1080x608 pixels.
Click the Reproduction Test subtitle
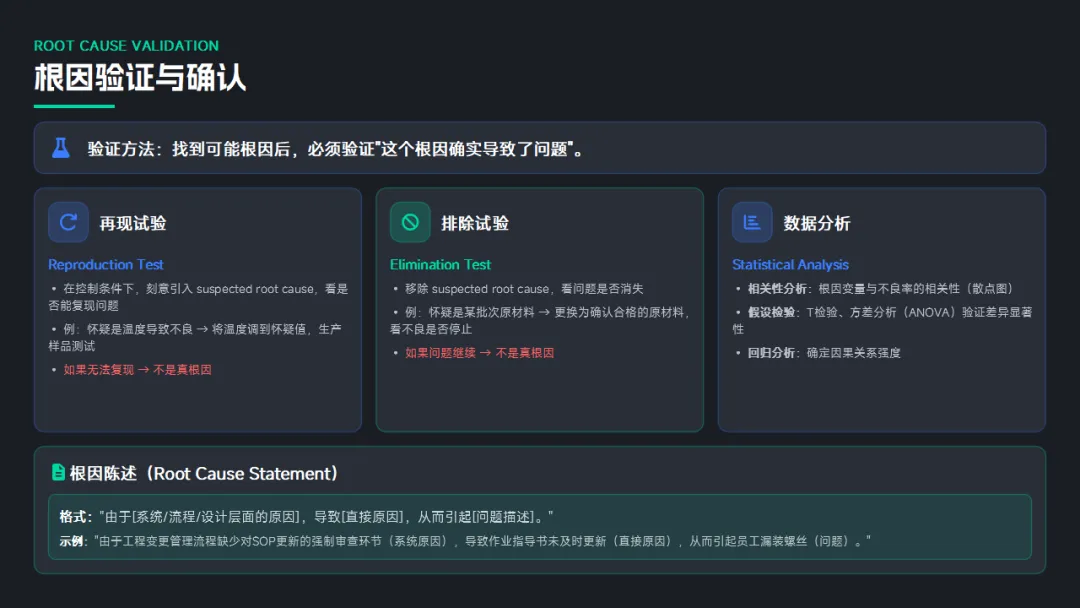(x=105, y=264)
